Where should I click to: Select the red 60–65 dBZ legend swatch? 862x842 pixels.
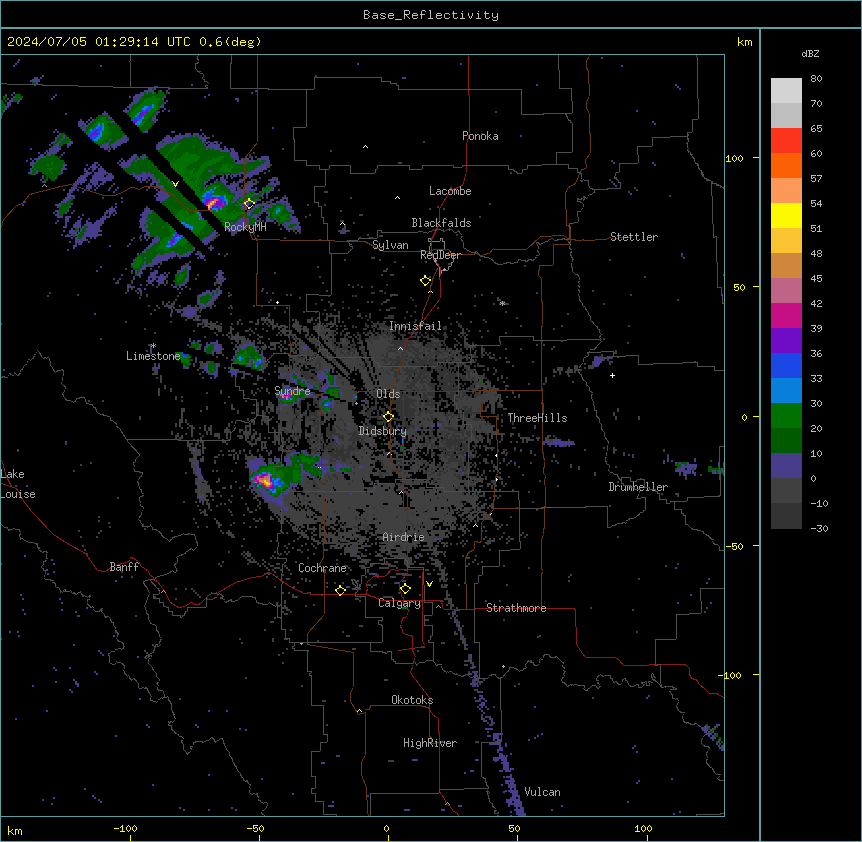(786, 141)
